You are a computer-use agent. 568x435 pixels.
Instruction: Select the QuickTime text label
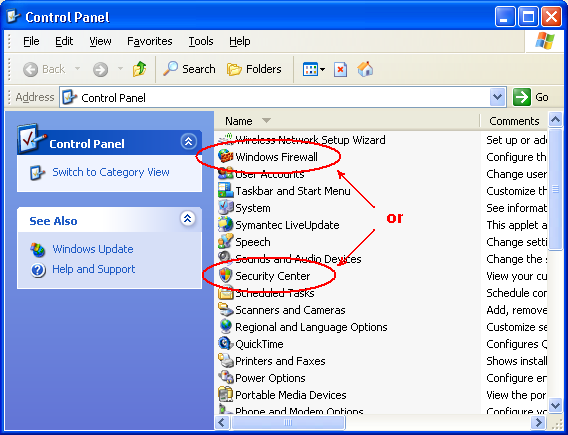(x=259, y=344)
